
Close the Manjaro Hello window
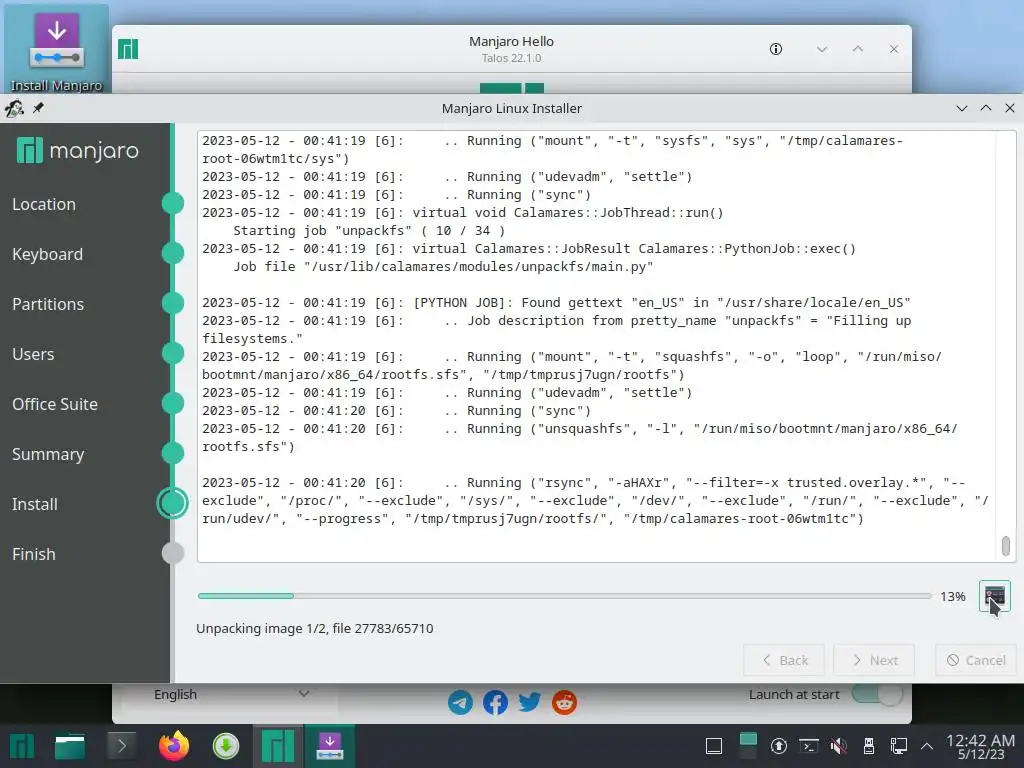[894, 49]
